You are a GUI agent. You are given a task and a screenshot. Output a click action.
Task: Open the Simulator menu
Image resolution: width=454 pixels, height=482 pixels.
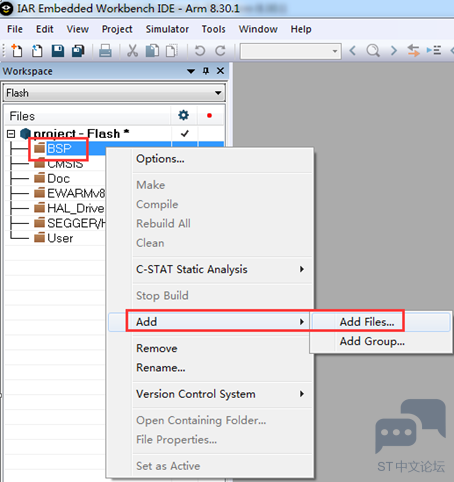(x=167, y=29)
